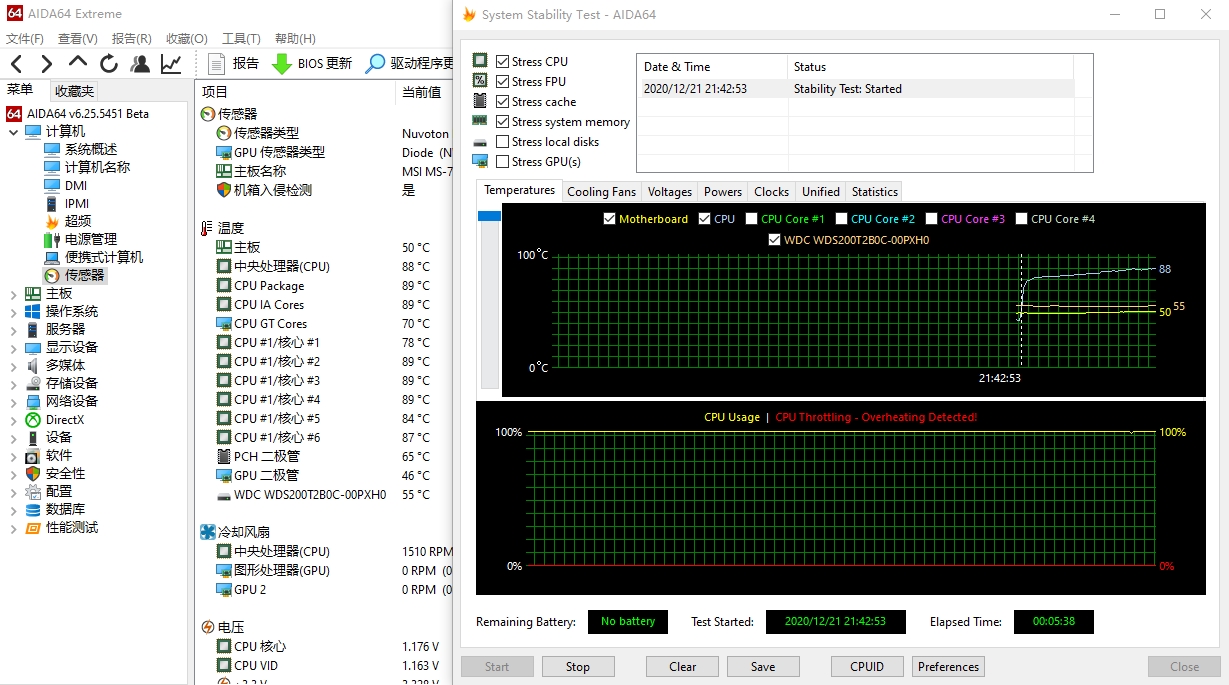The height and width of the screenshot is (685, 1229).
Task: Click the Stop button
Action: 578,667
